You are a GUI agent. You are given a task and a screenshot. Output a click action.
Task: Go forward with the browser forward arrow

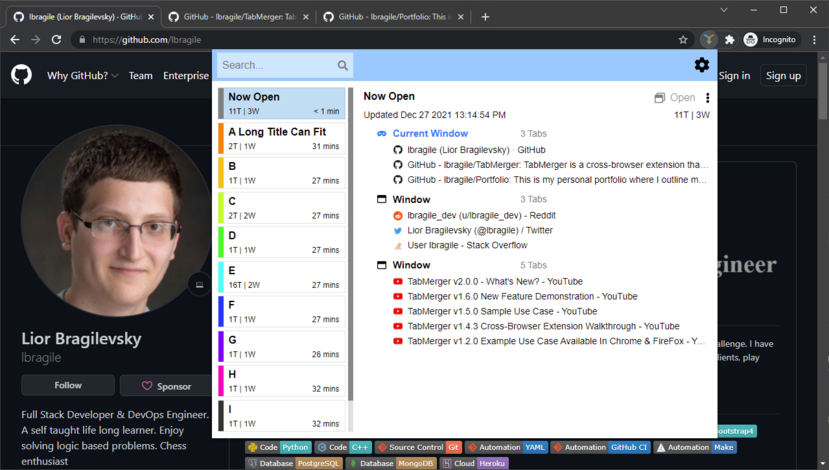tap(35, 40)
